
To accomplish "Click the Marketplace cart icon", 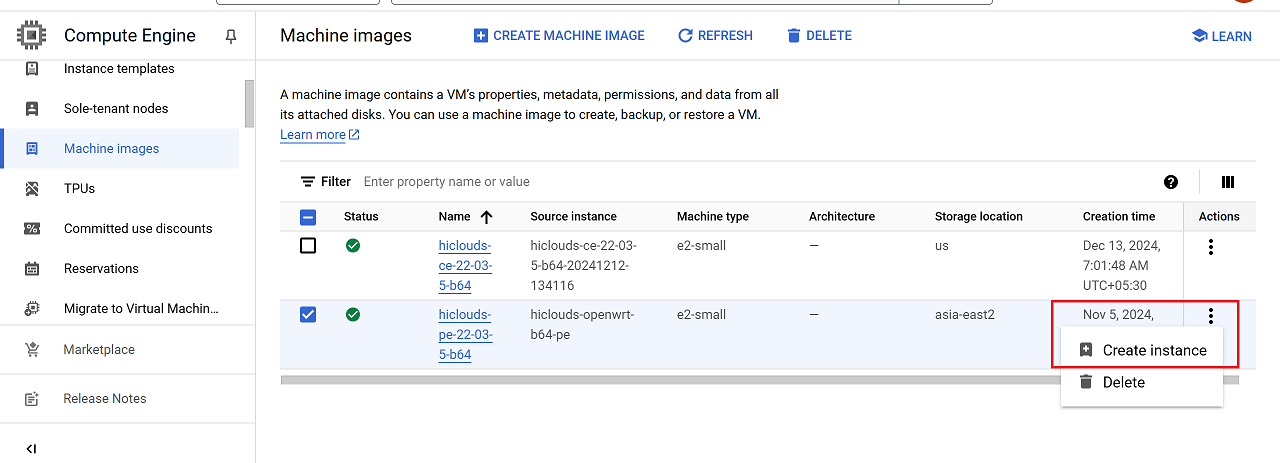I will point(32,350).
